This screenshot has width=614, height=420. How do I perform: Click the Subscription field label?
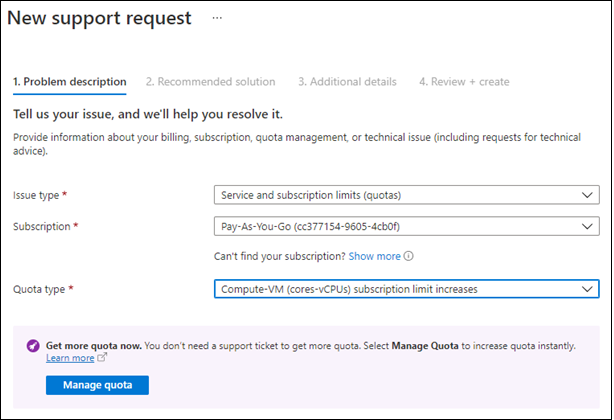pyautogui.click(x=43, y=227)
